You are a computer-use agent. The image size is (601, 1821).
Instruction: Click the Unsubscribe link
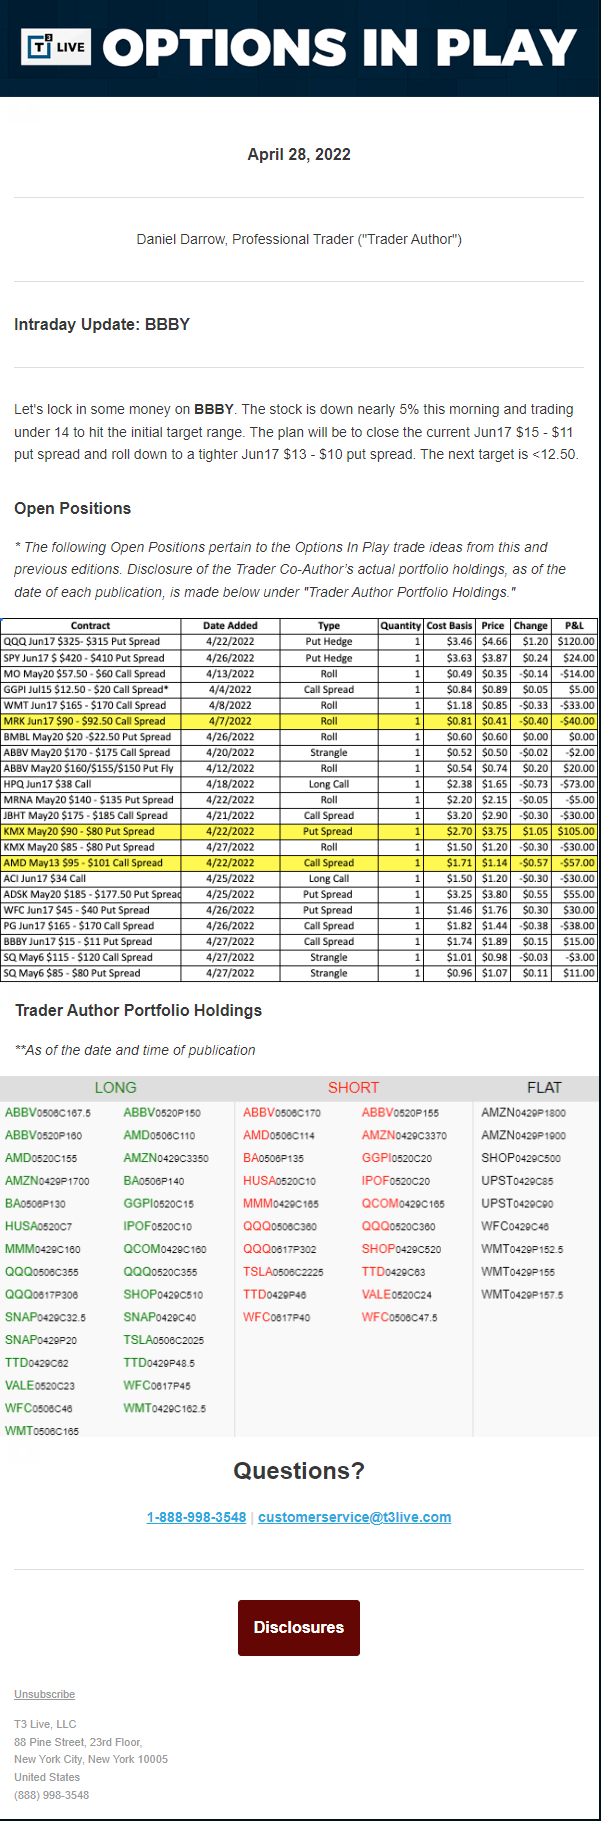tap(44, 1694)
